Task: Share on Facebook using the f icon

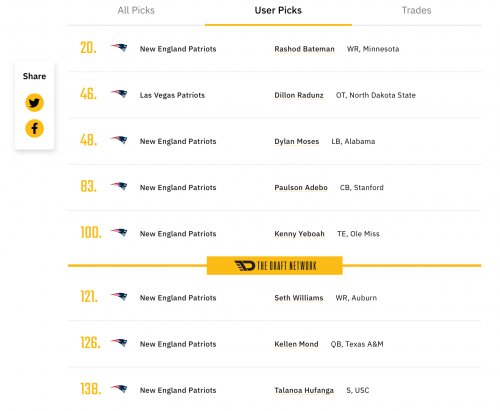Action: tap(34, 128)
